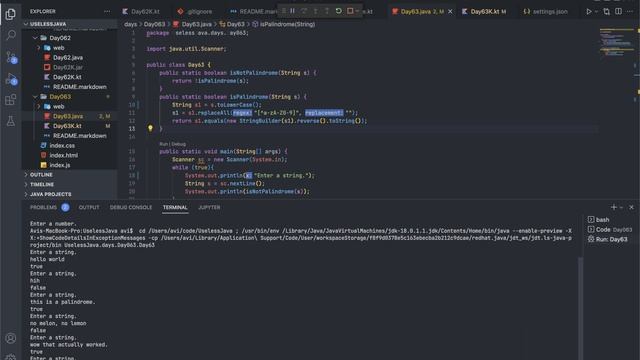
Task: Open run options dropdown arrow
Action: click(x=596, y=12)
